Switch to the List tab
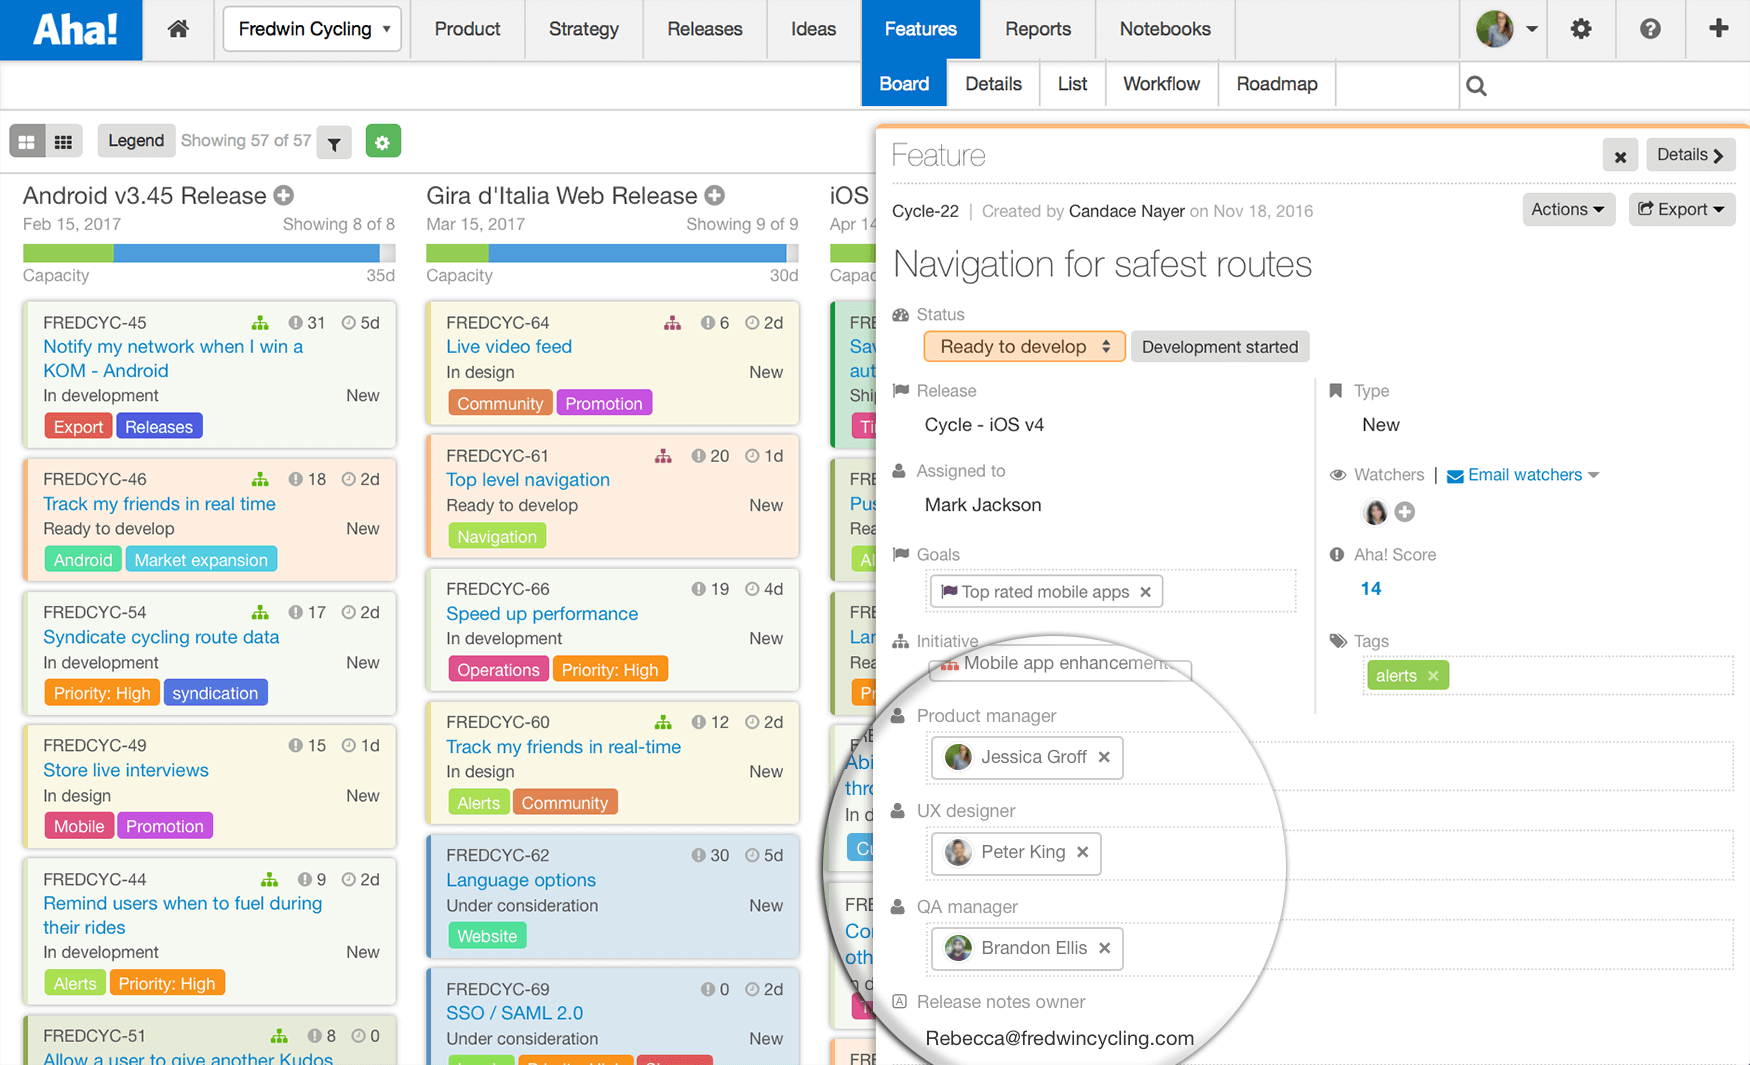This screenshot has width=1750, height=1065. (1072, 84)
